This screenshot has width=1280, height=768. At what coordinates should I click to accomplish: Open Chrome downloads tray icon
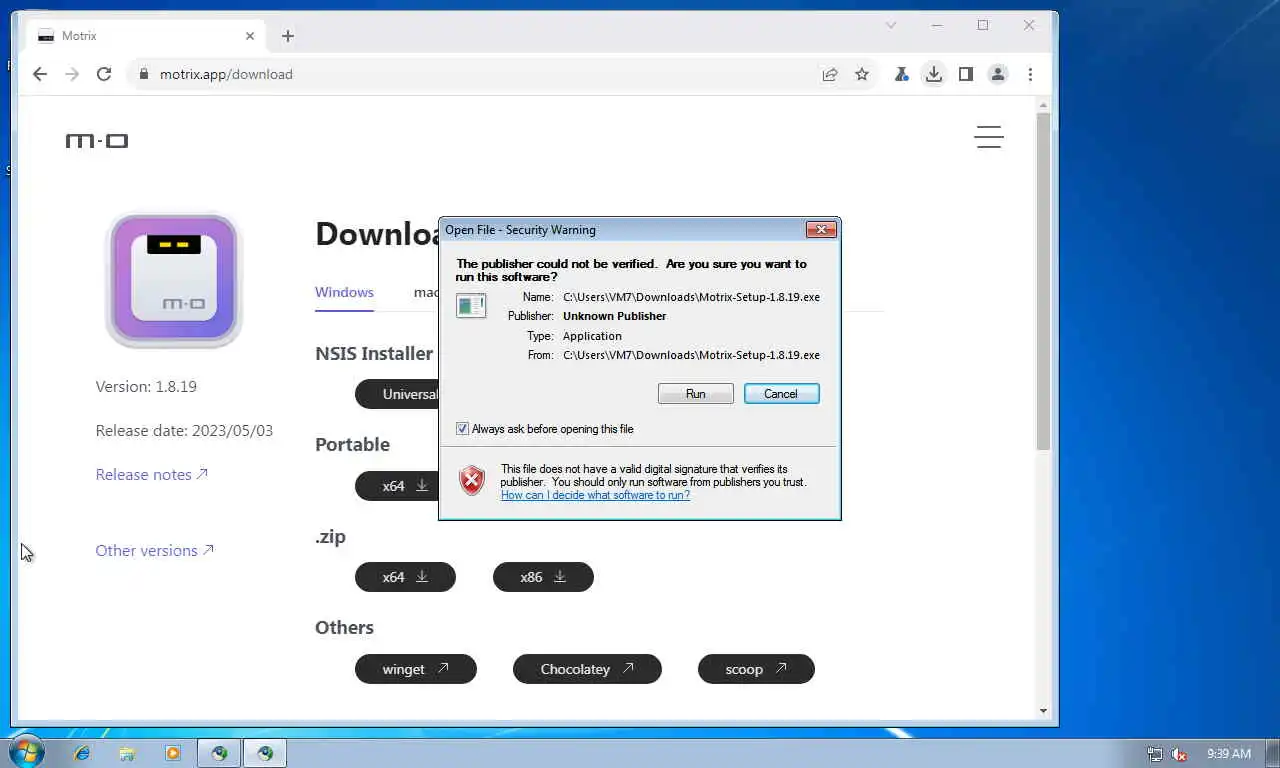[933, 74]
